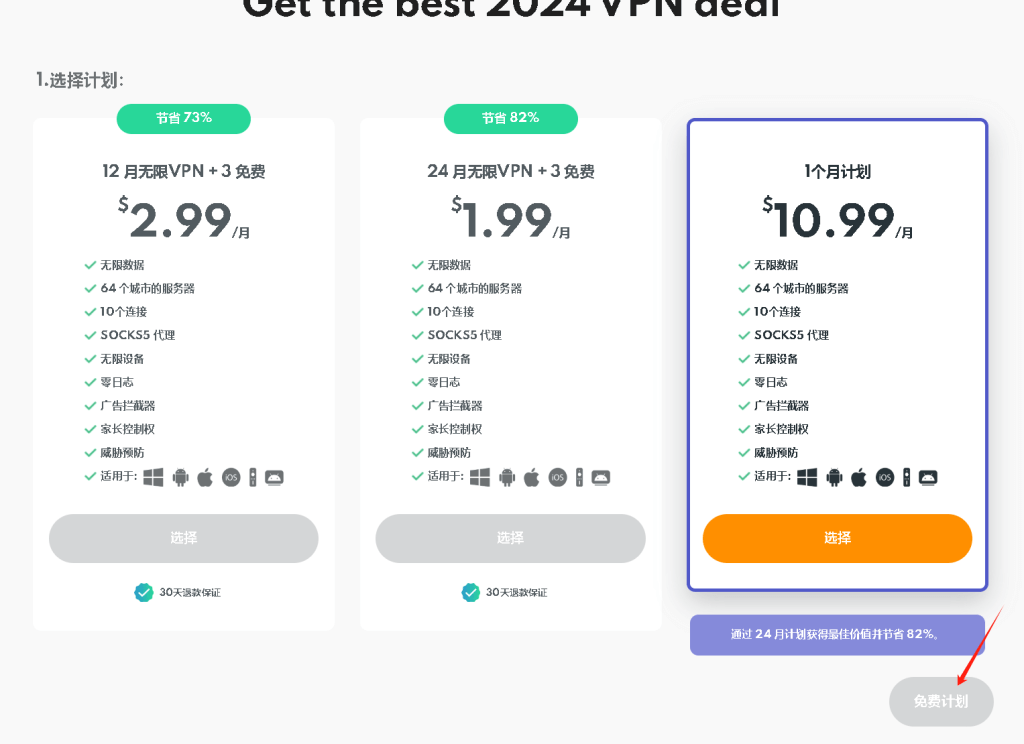Click the purple 24-month best-value banner
The width and height of the screenshot is (1024, 744).
[x=837, y=634]
